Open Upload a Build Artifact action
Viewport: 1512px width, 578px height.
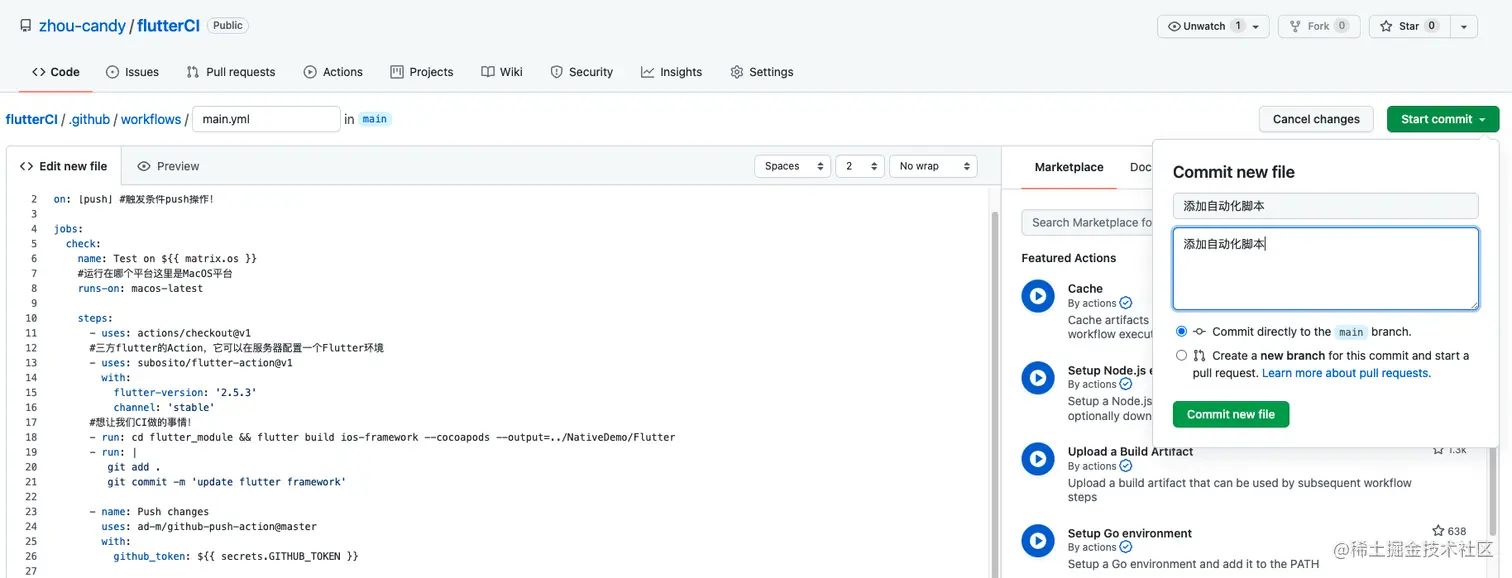tap(1130, 451)
